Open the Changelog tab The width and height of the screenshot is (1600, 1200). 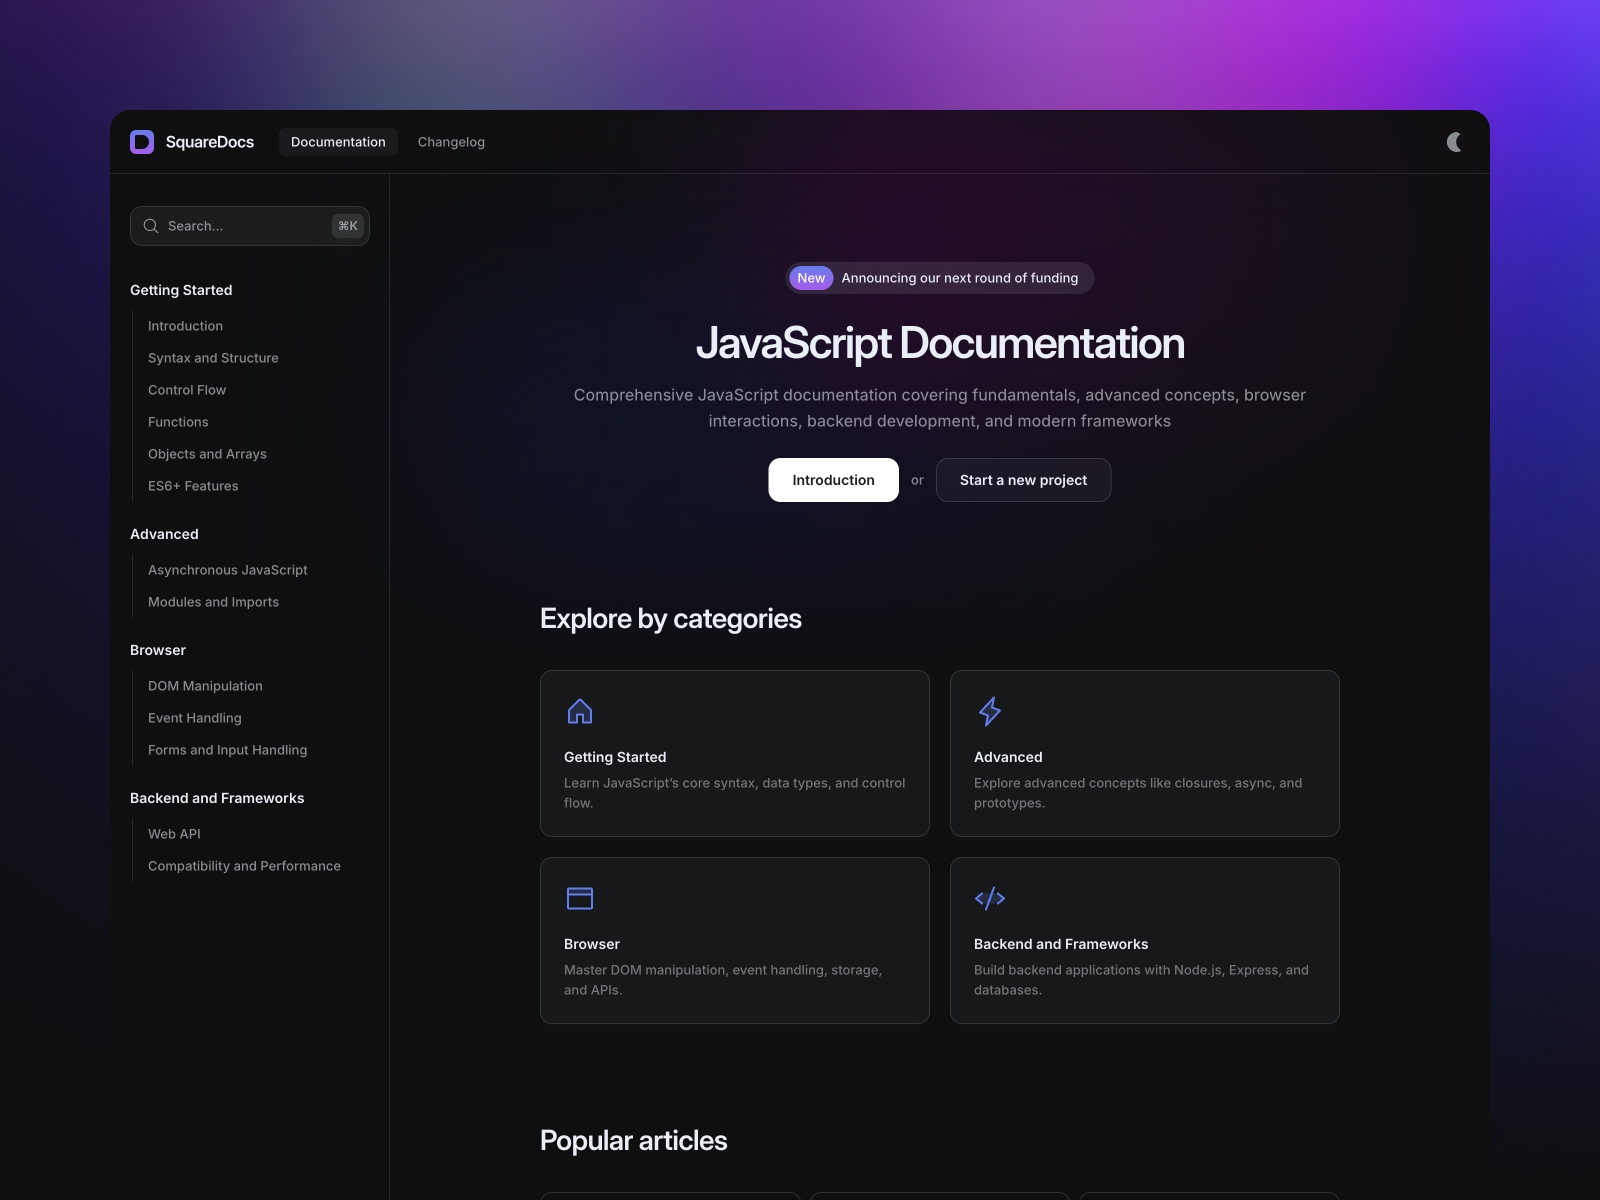(x=451, y=142)
